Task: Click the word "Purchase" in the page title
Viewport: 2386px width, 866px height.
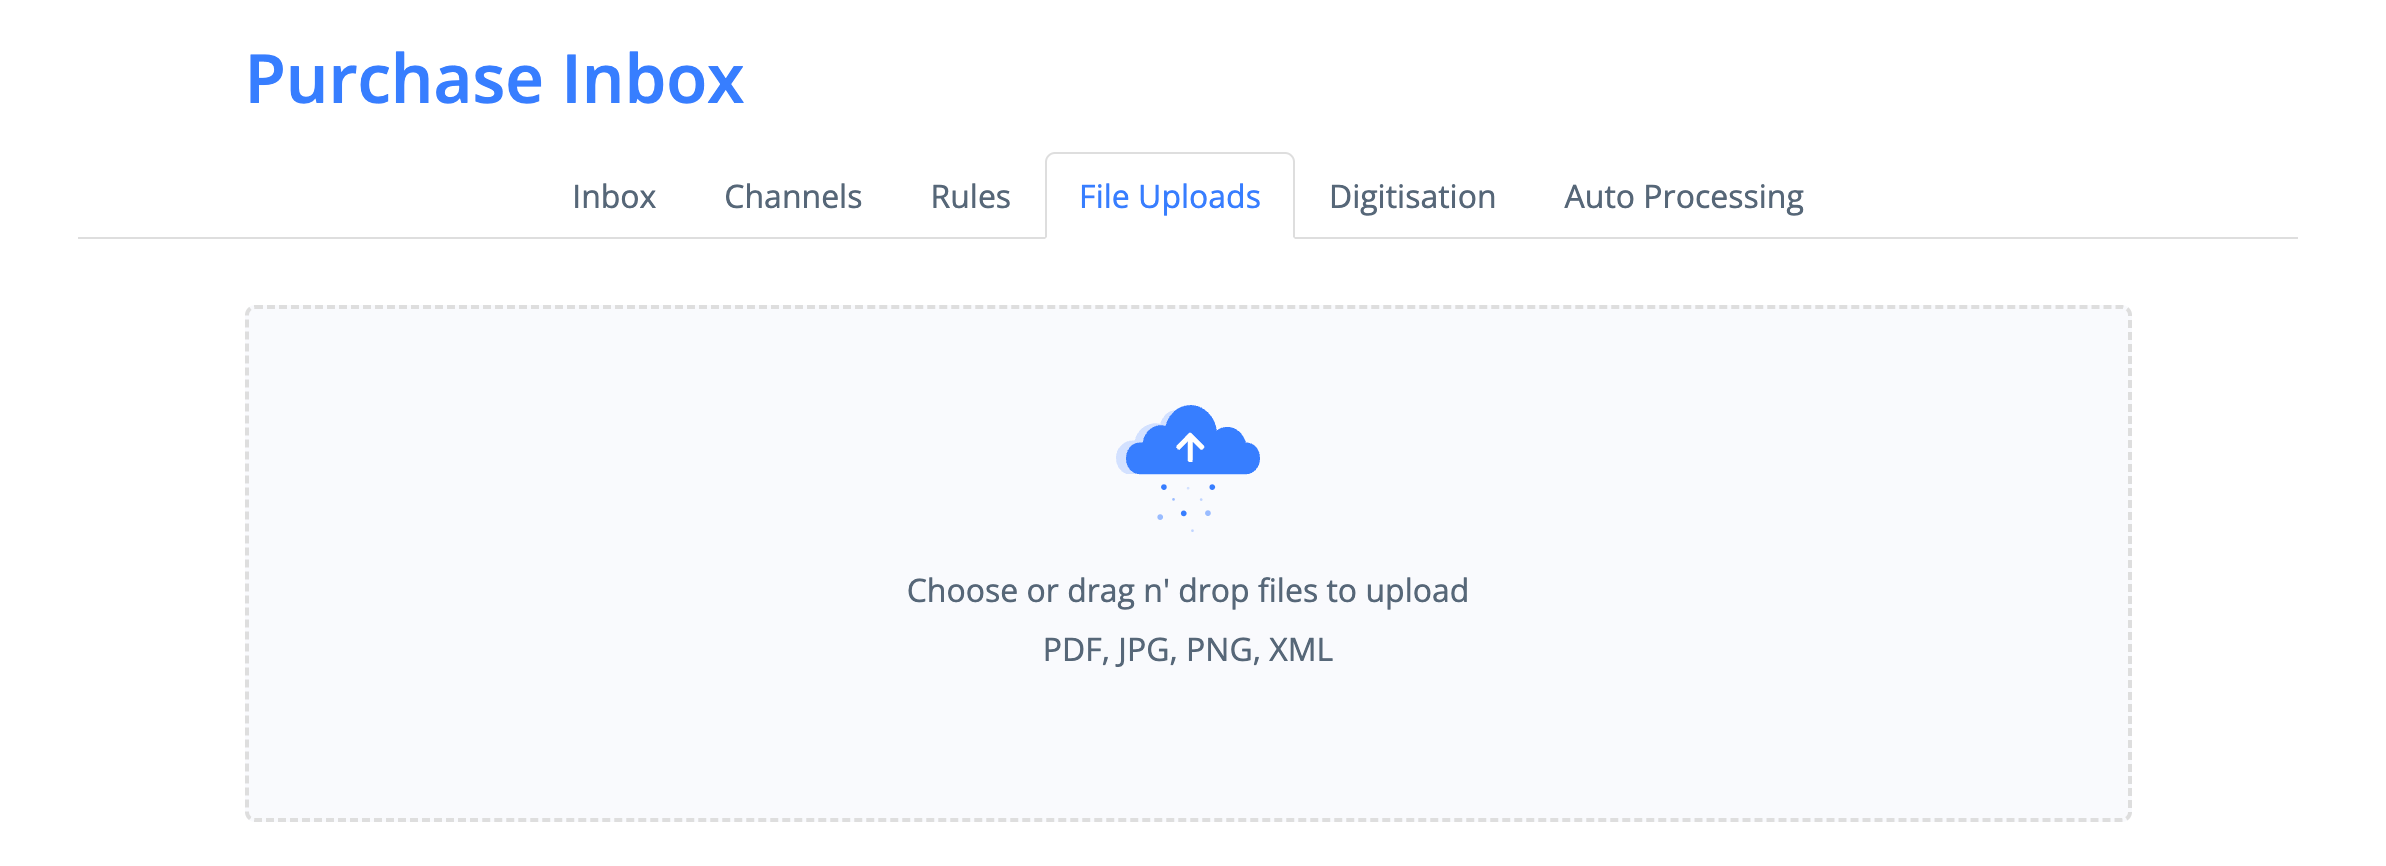Action: pyautogui.click(x=395, y=79)
